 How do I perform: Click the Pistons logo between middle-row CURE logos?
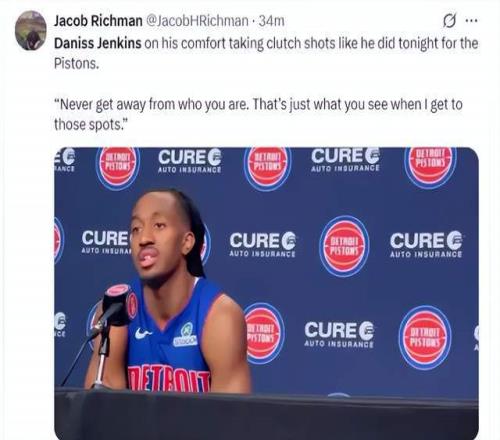[344, 246]
